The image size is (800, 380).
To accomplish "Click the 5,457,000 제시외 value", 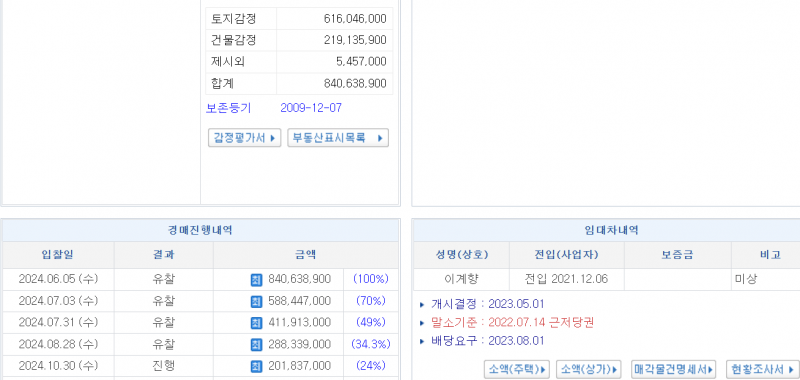I will coord(361,62).
